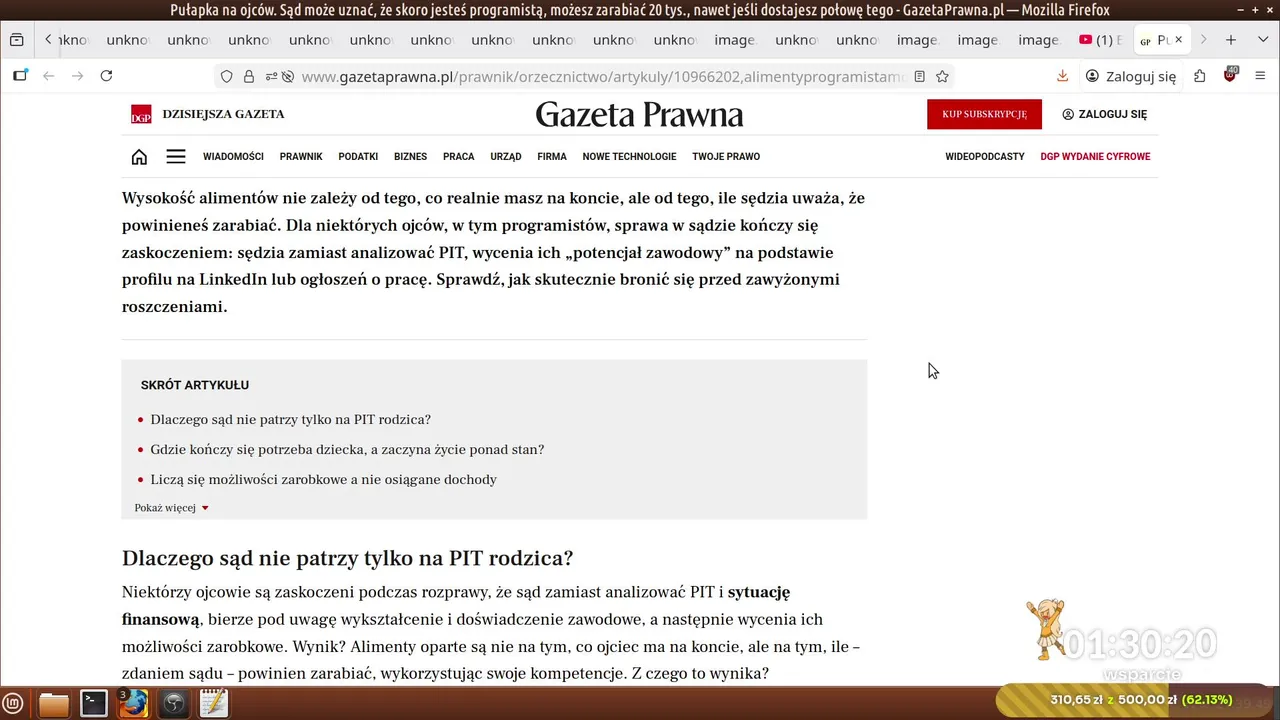This screenshot has width=1280, height=720.
Task: Open the Firefox tab overview list button
Action: 16,40
